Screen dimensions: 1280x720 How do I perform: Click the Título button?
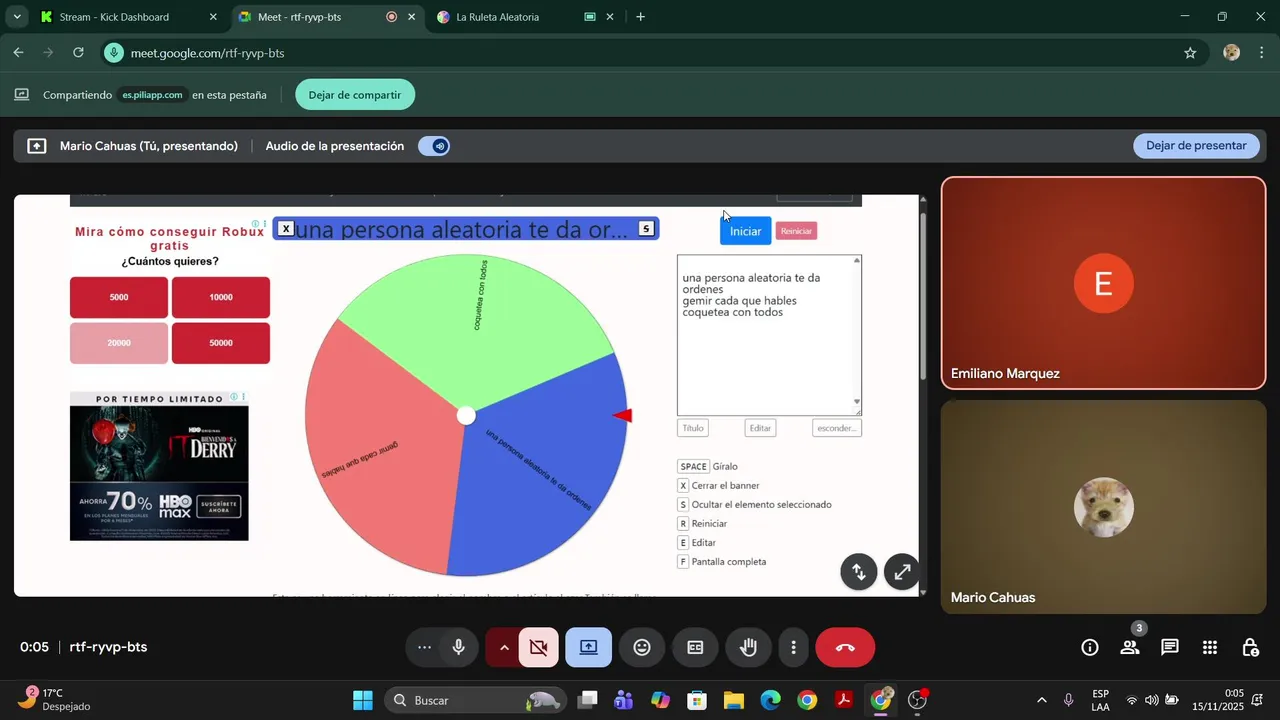click(693, 428)
